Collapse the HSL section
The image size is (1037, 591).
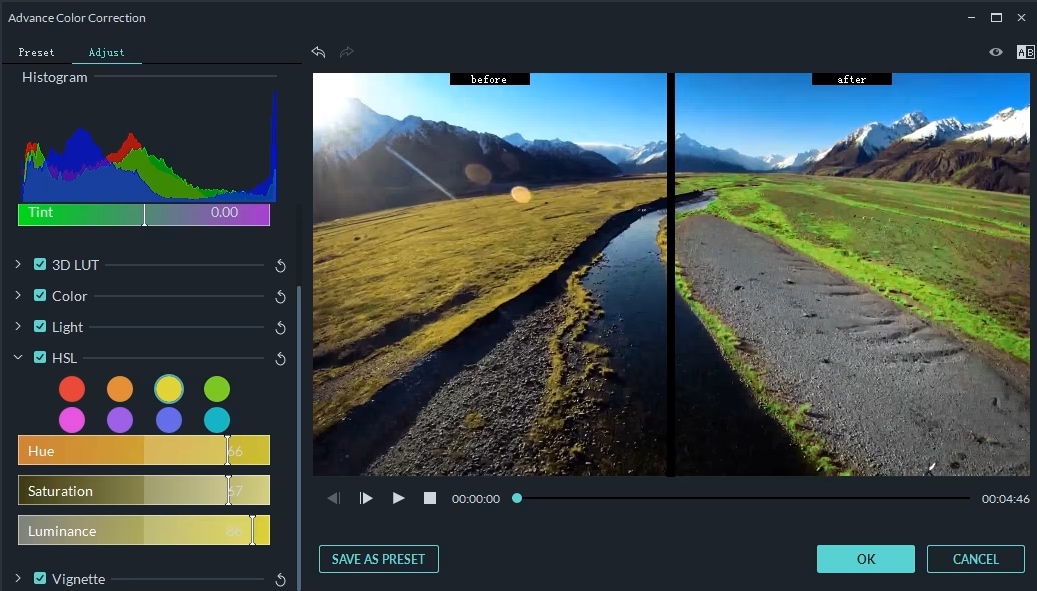pos(18,357)
